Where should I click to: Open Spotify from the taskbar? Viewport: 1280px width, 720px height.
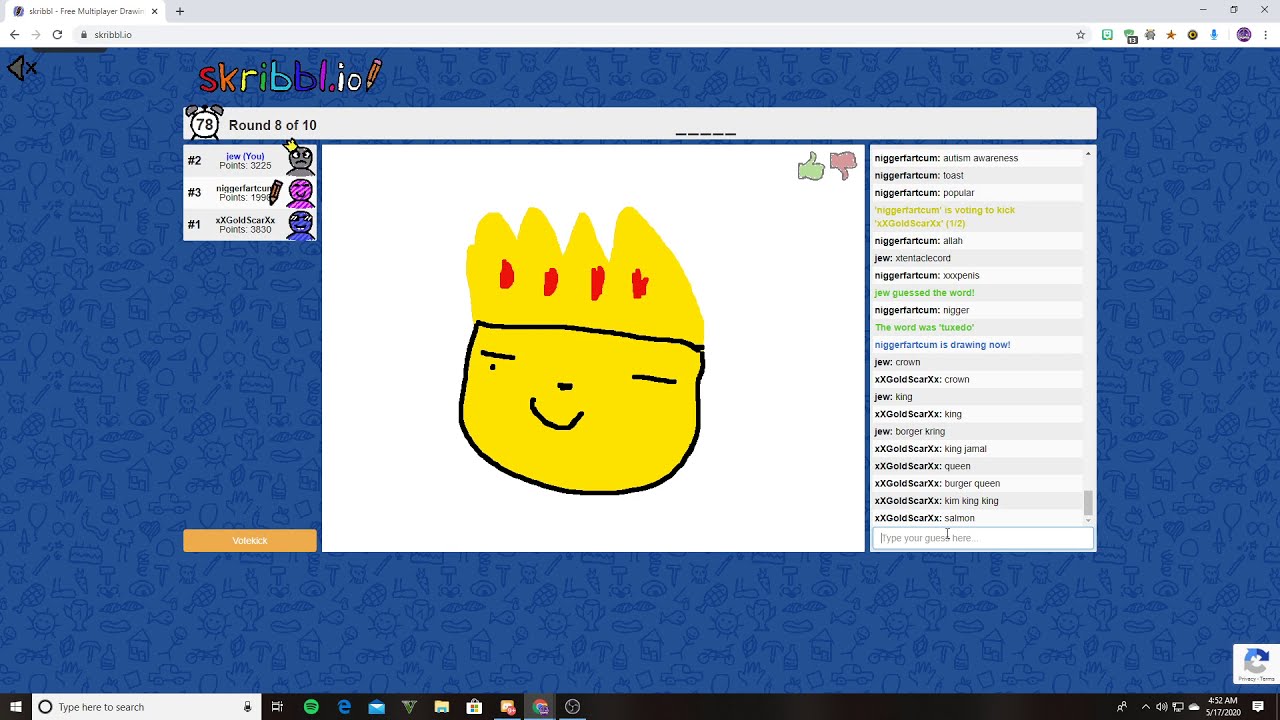pyautogui.click(x=311, y=707)
